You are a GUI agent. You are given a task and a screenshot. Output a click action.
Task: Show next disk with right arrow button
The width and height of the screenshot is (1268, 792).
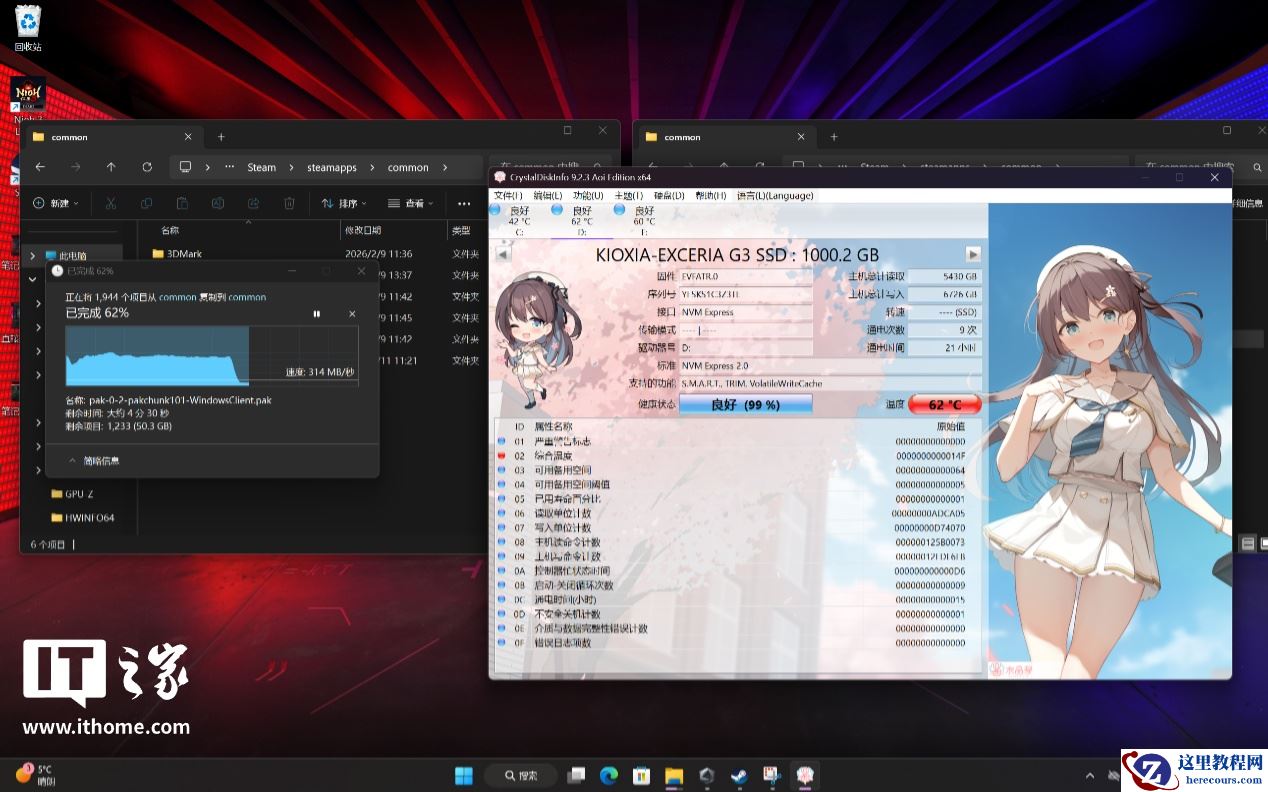coord(972,254)
